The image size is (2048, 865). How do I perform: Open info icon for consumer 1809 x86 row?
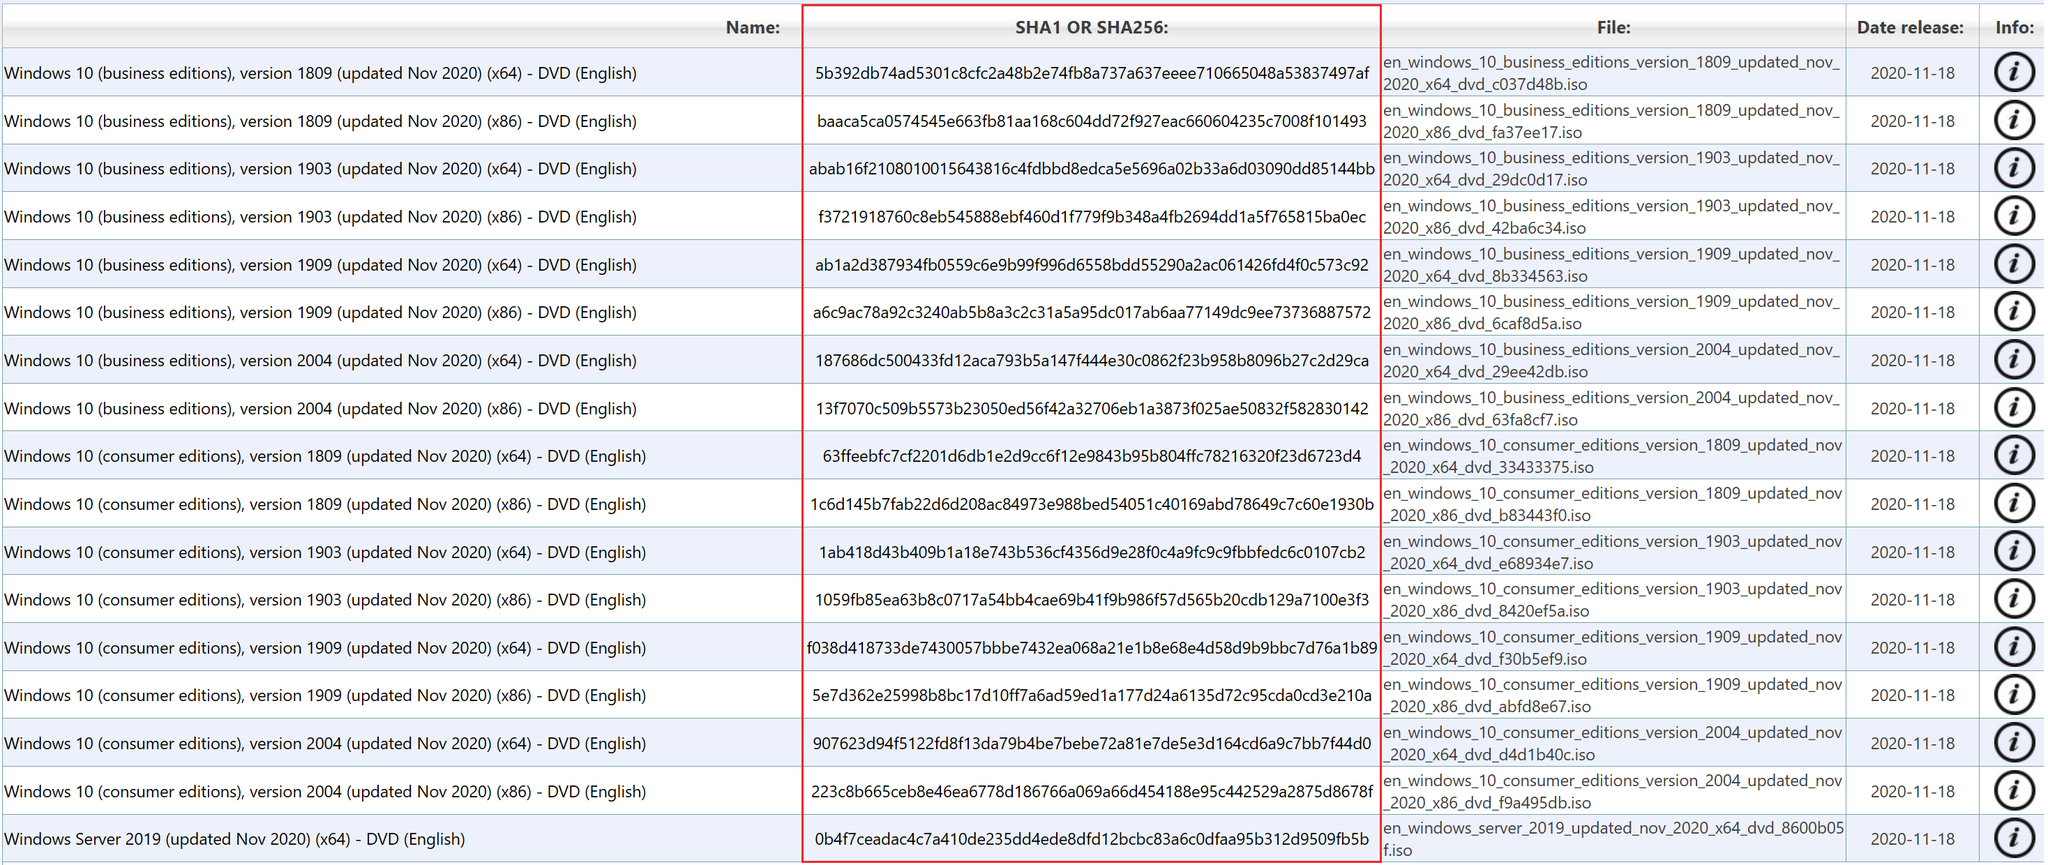(2014, 503)
